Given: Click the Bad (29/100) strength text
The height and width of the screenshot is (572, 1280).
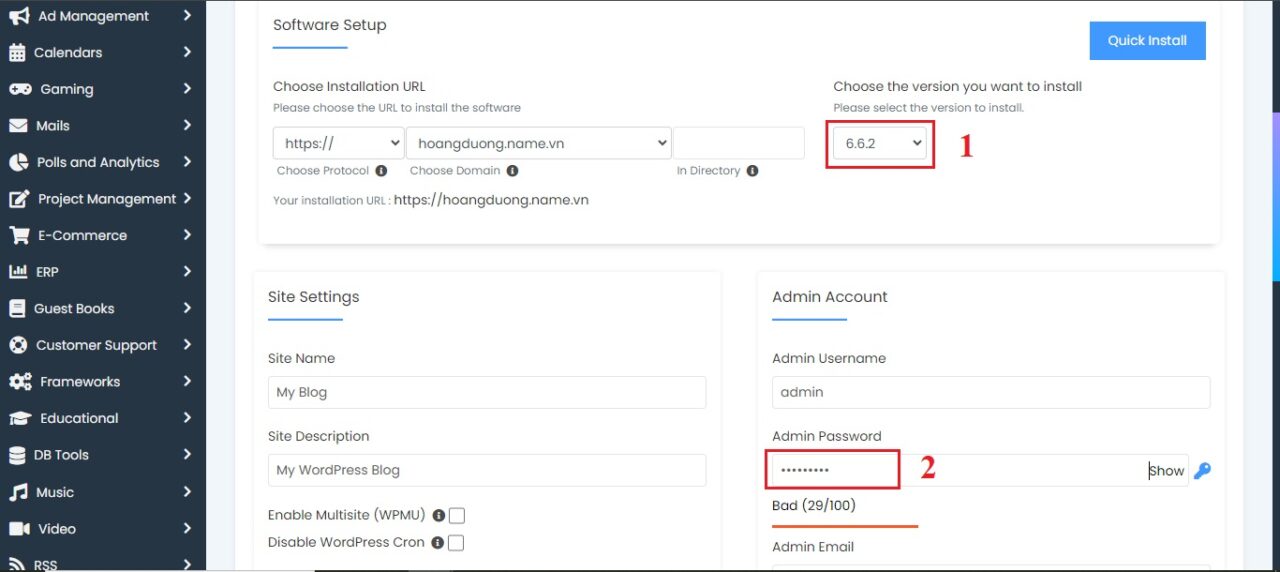Looking at the screenshot, I should tap(814, 506).
